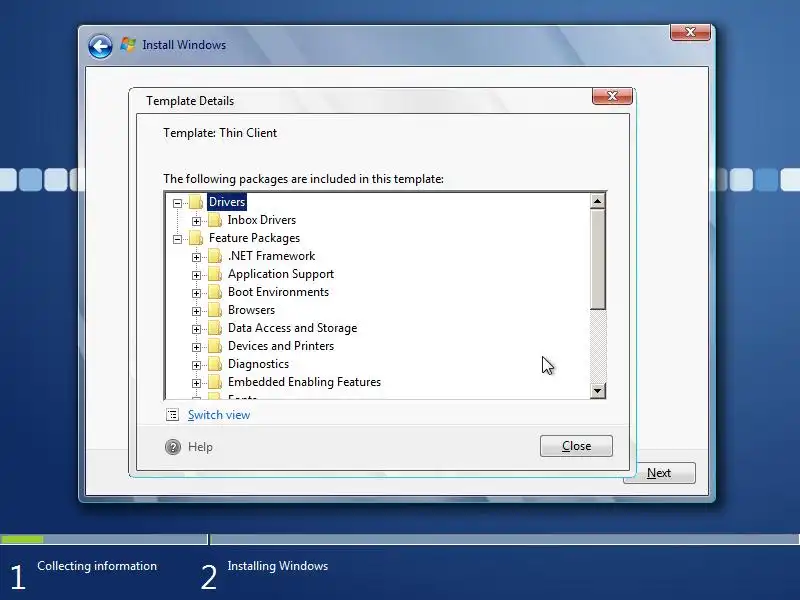Image resolution: width=800 pixels, height=600 pixels.
Task: Go back using the blue arrow button
Action: pos(100,46)
